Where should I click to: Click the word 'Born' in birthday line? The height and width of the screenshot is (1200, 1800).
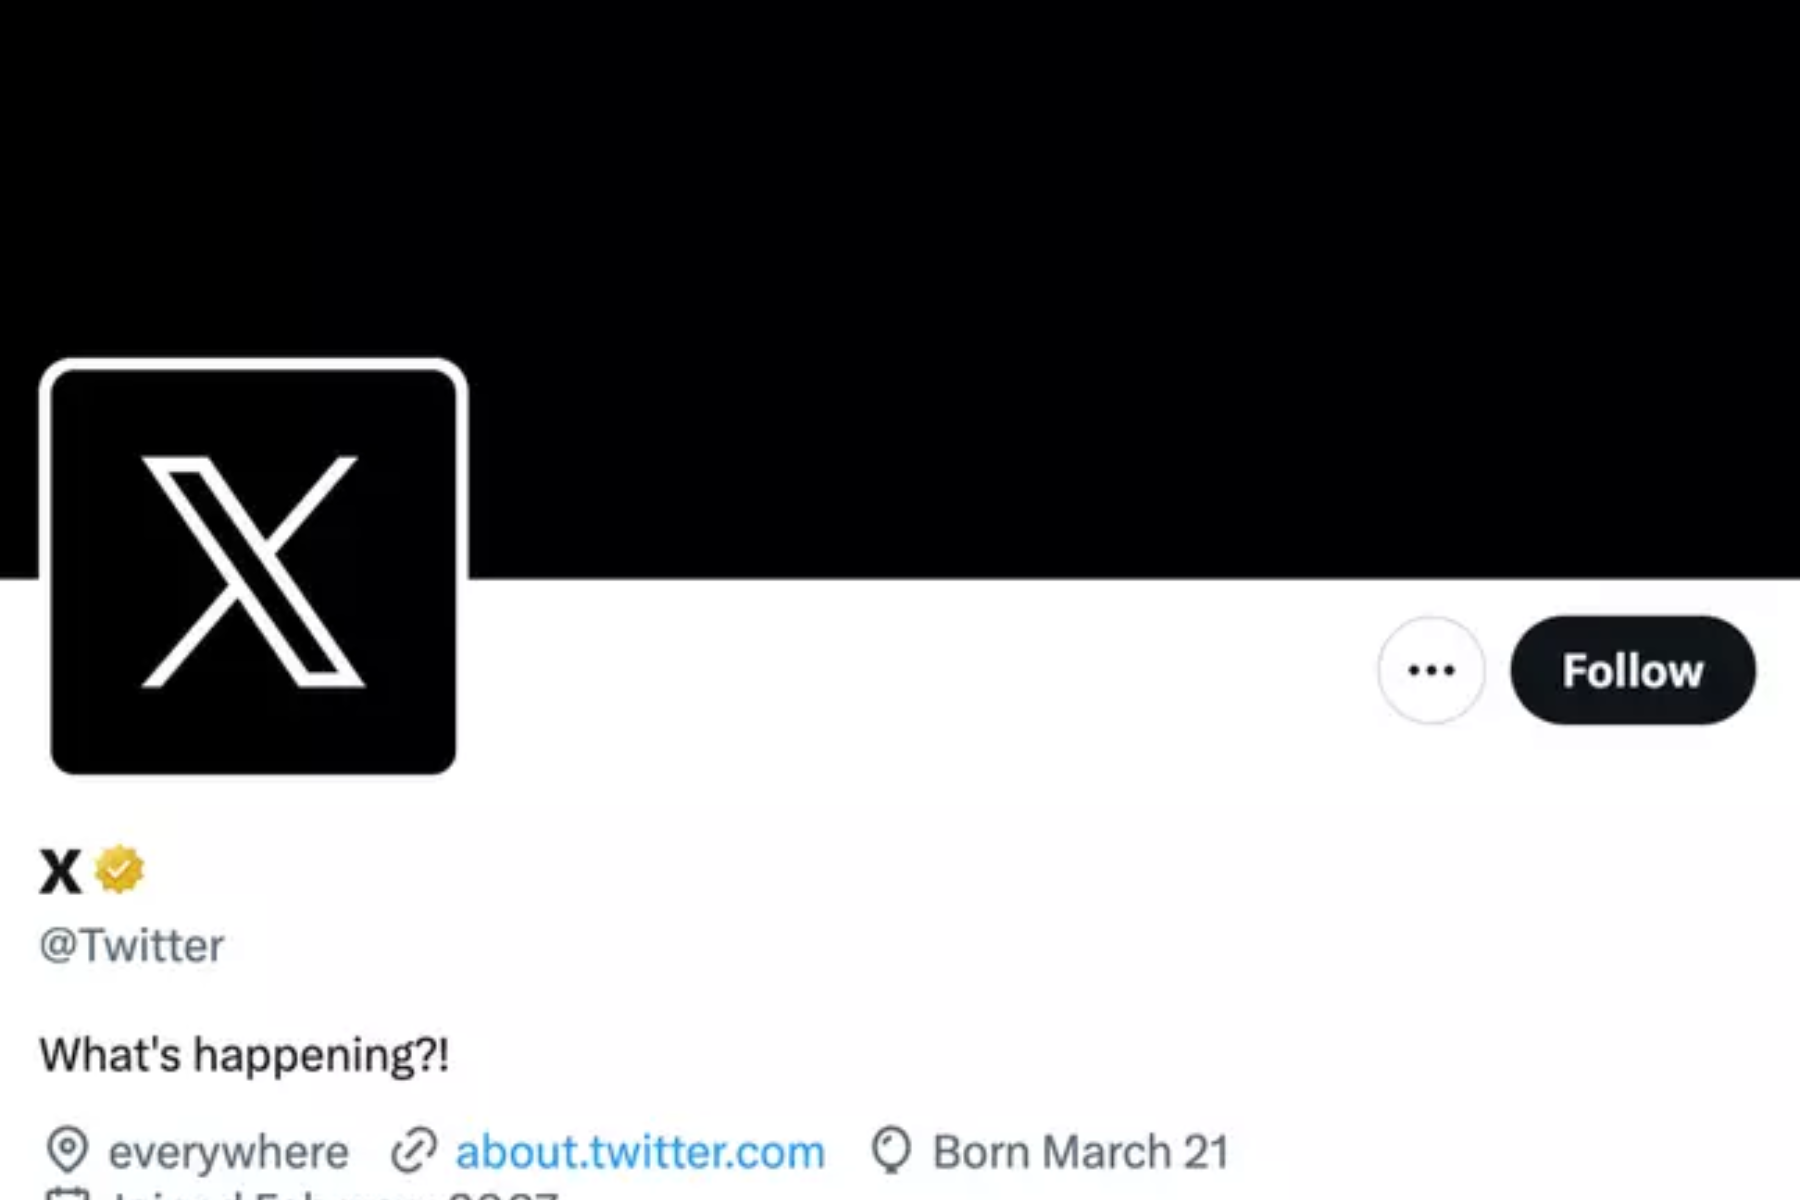point(981,1152)
